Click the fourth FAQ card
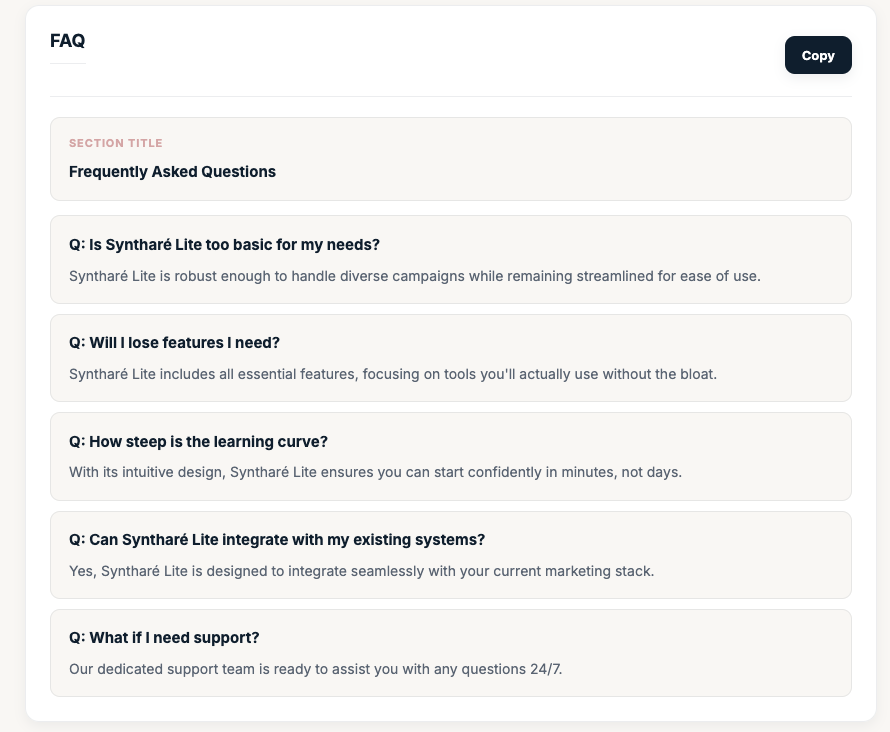 [x=450, y=554]
